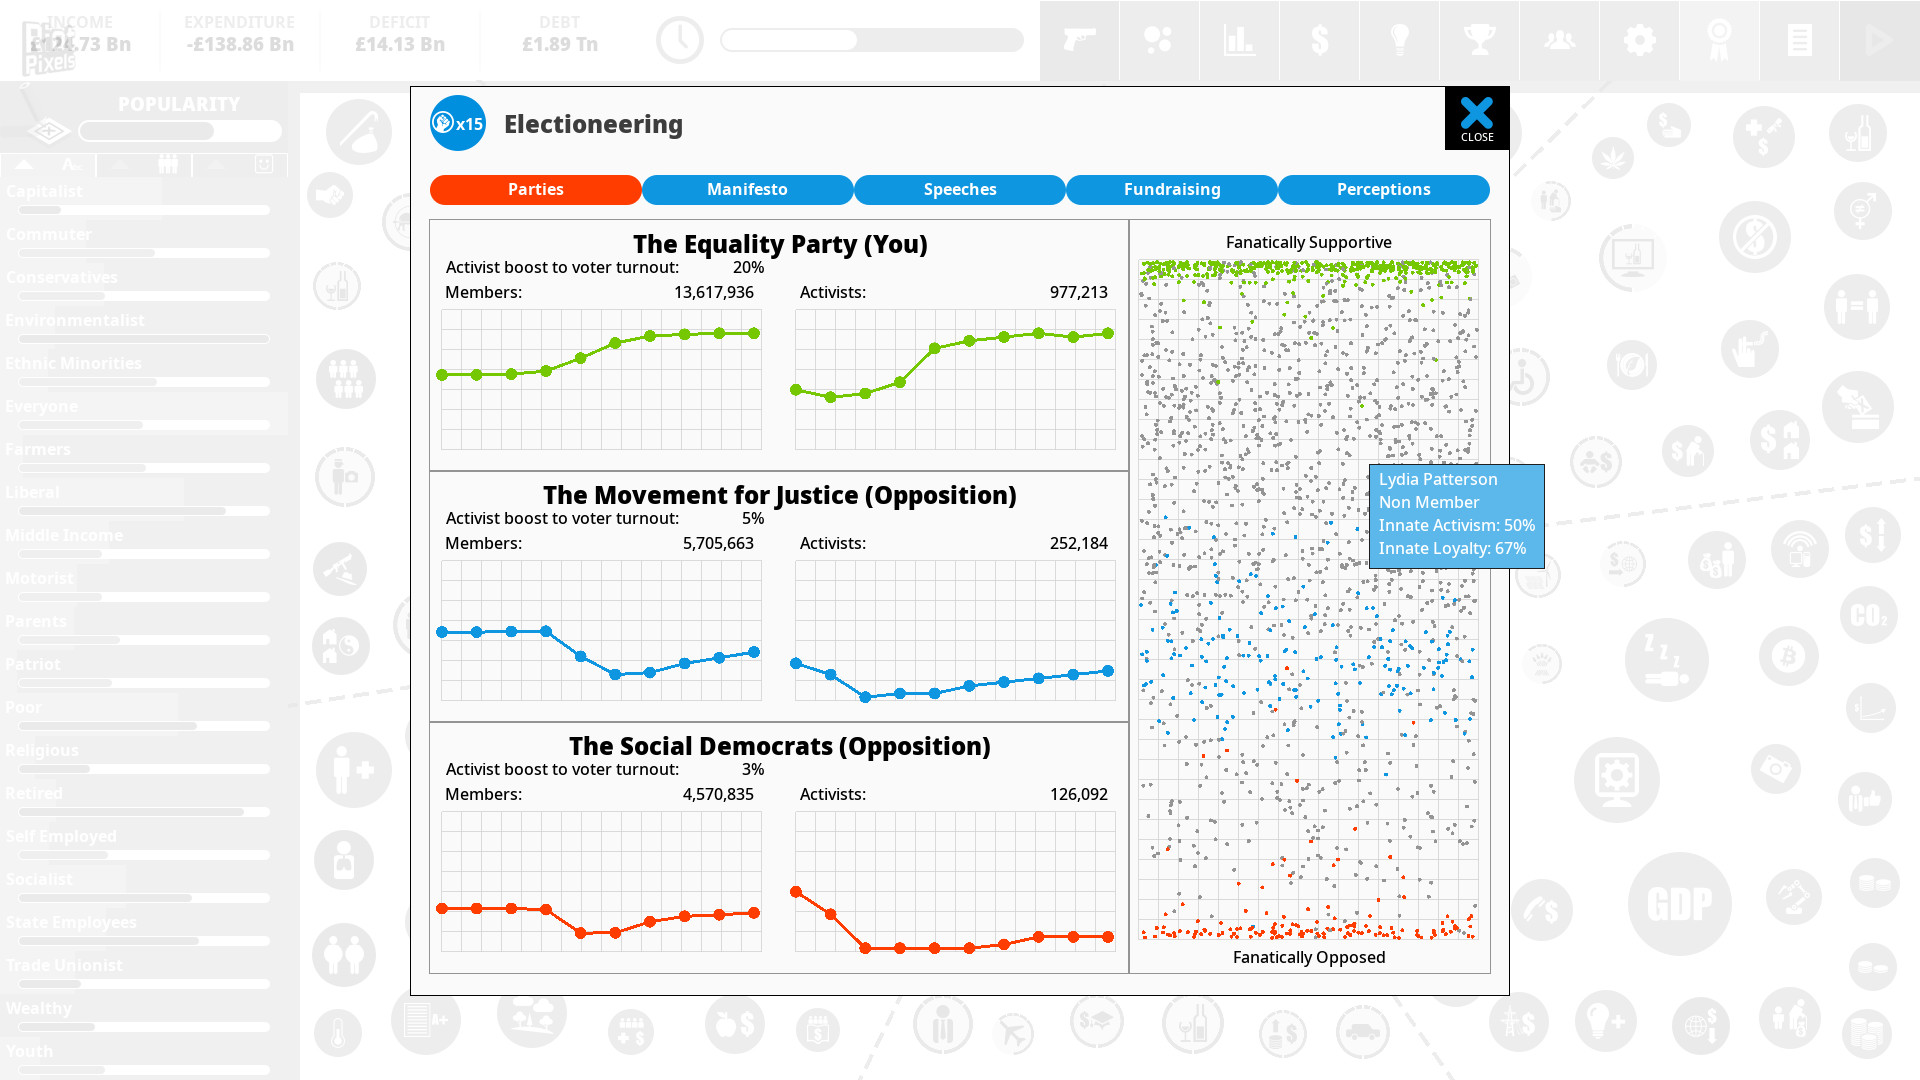The image size is (1920, 1080).
Task: Select the Parties tab in Electioneering
Action: tap(535, 189)
